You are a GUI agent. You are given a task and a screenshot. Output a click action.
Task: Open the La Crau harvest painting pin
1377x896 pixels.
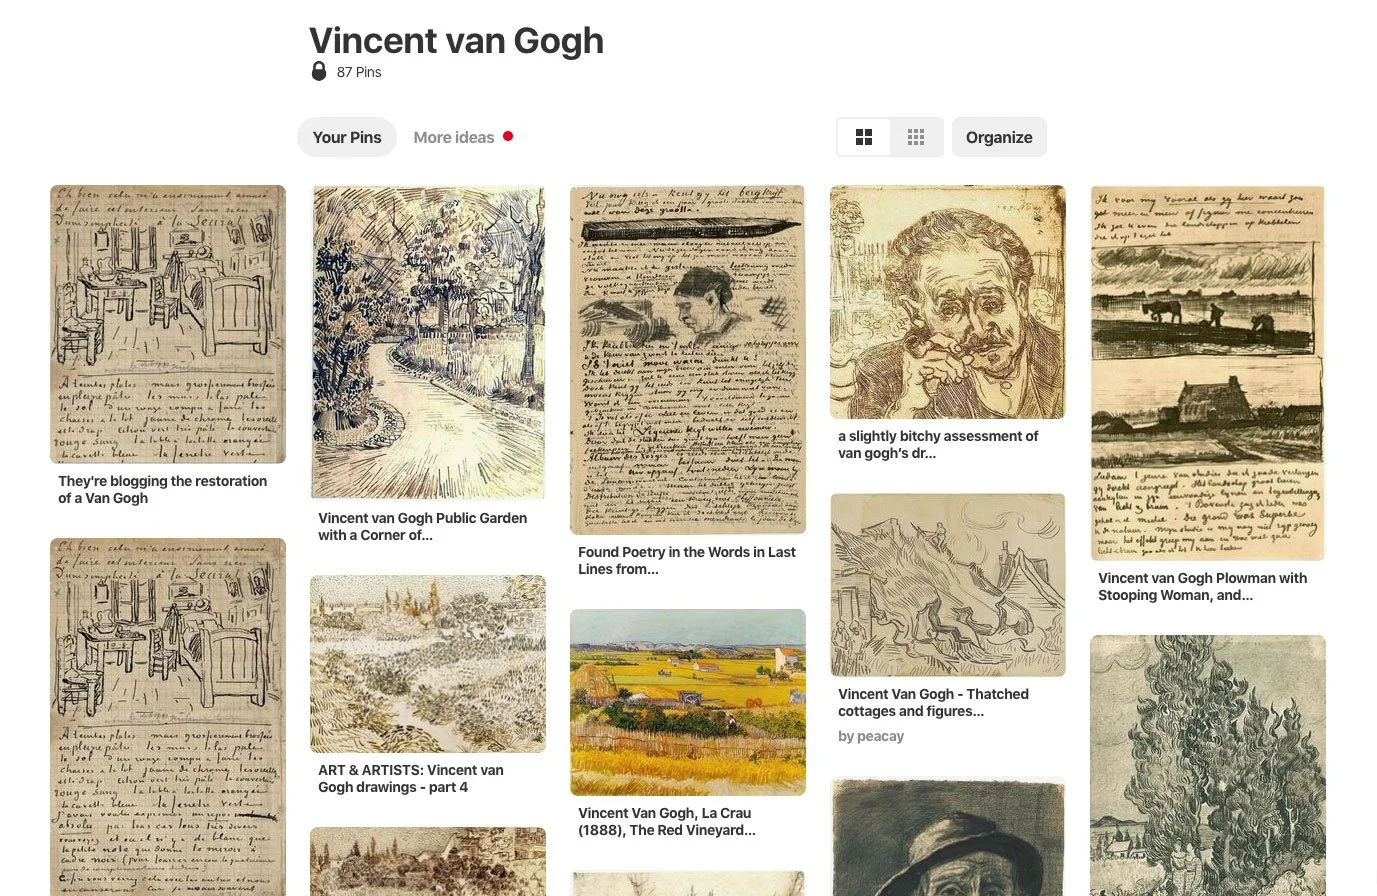[688, 702]
